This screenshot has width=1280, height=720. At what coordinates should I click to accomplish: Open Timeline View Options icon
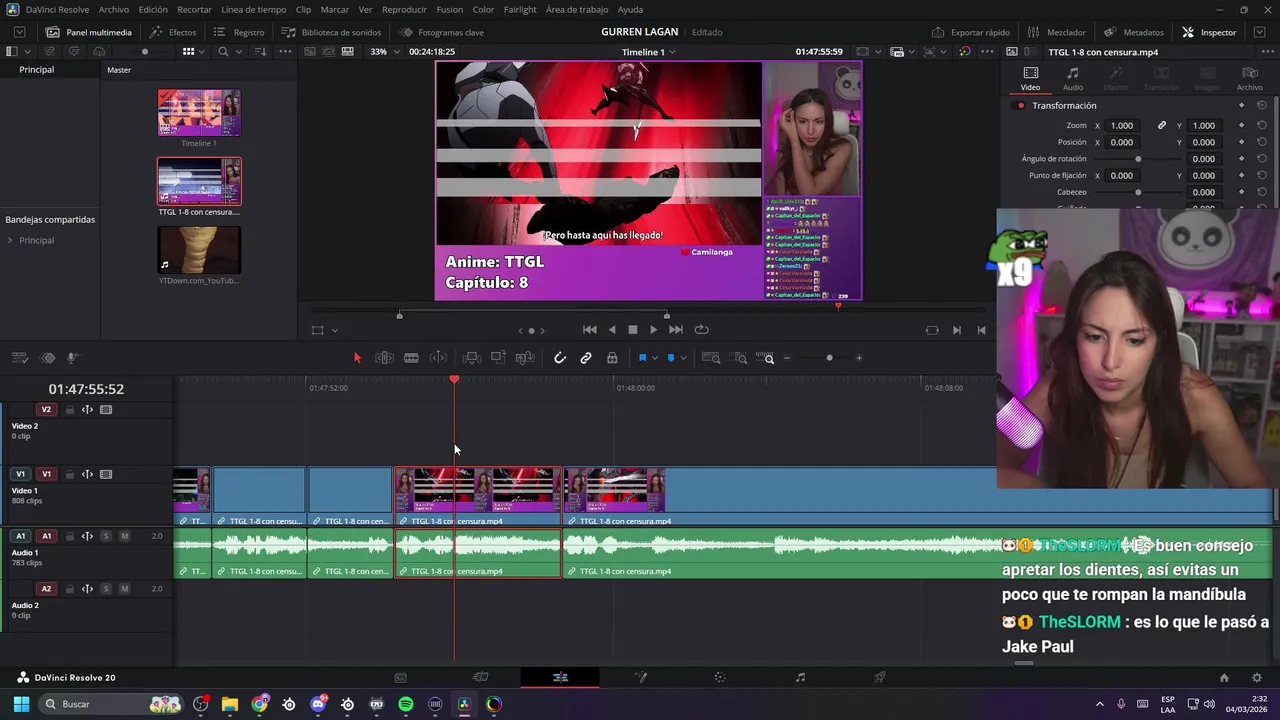pos(19,358)
